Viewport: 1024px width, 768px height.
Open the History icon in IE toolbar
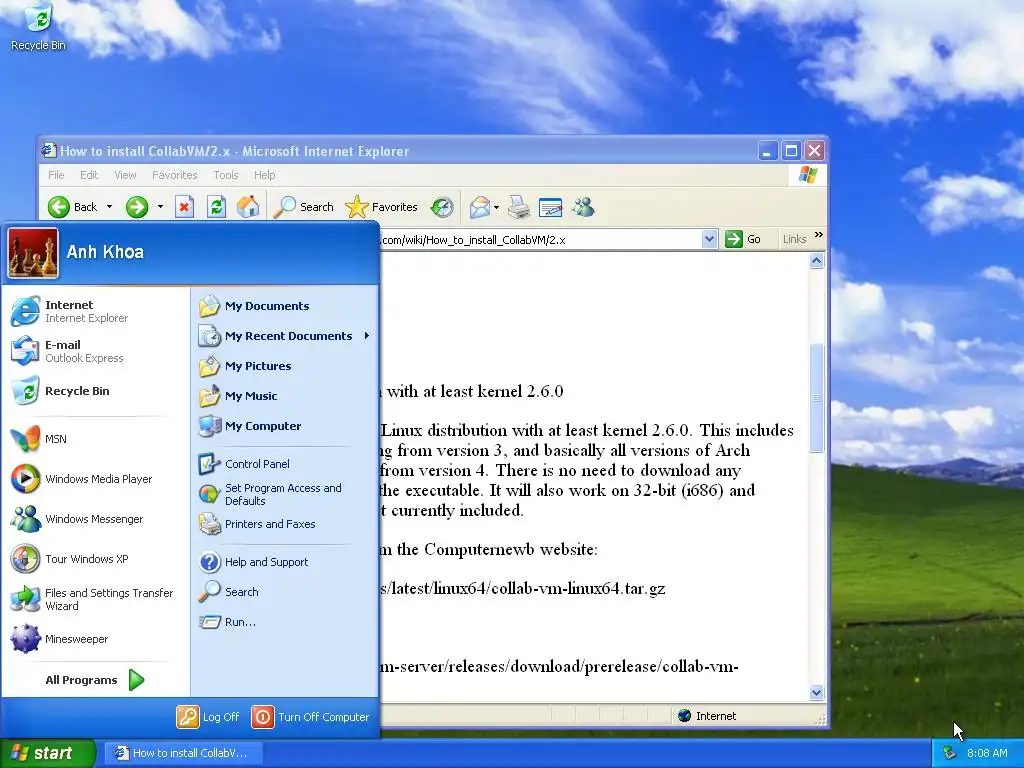point(442,207)
